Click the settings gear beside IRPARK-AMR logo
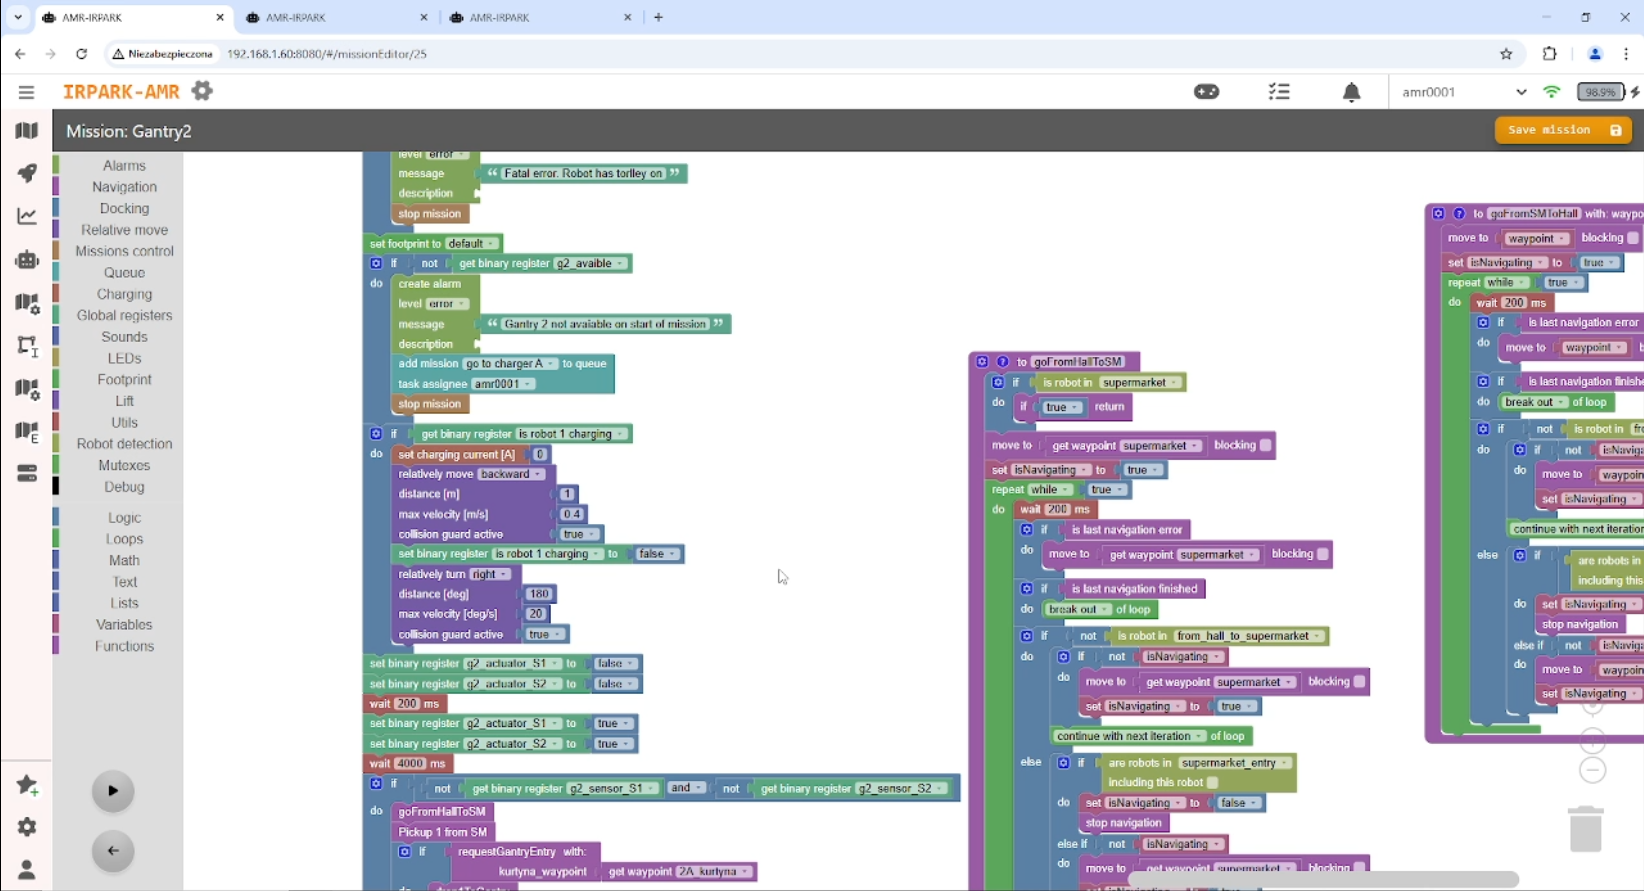The width and height of the screenshot is (1644, 891). [x=202, y=91]
